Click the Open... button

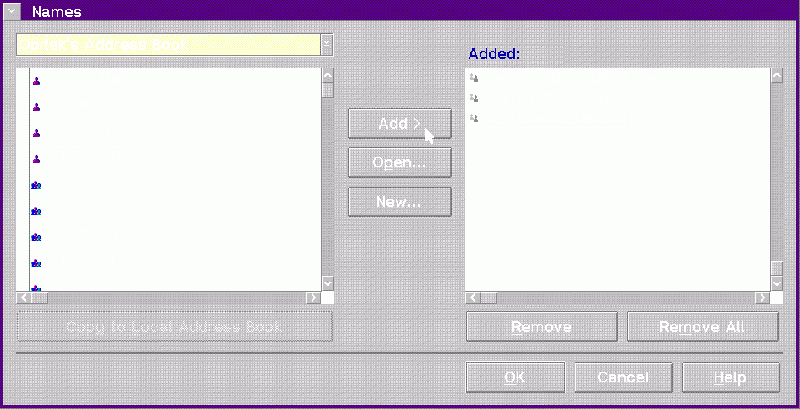399,163
